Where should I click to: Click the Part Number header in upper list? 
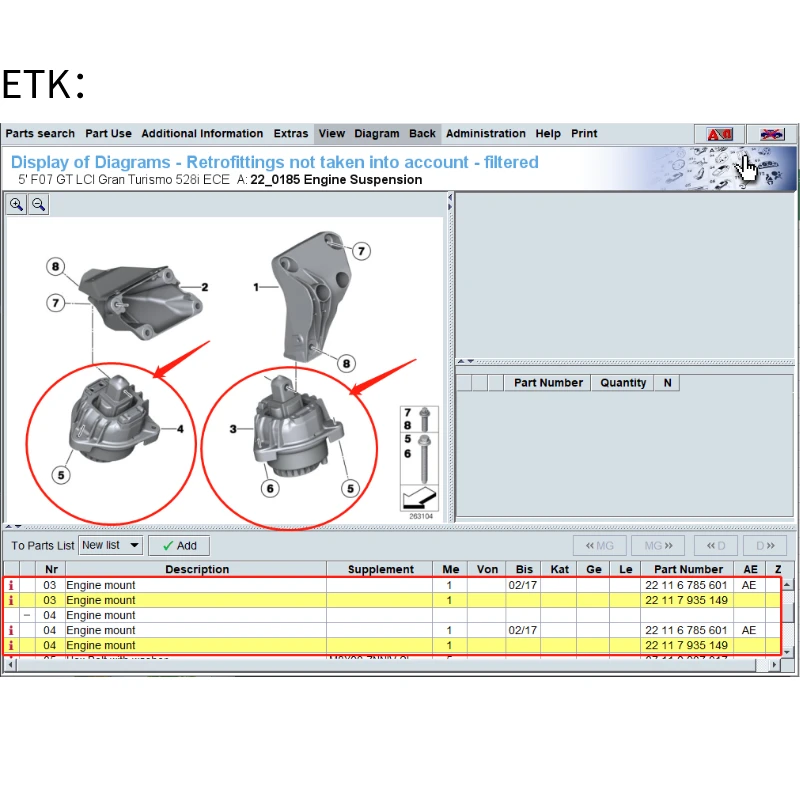point(548,383)
